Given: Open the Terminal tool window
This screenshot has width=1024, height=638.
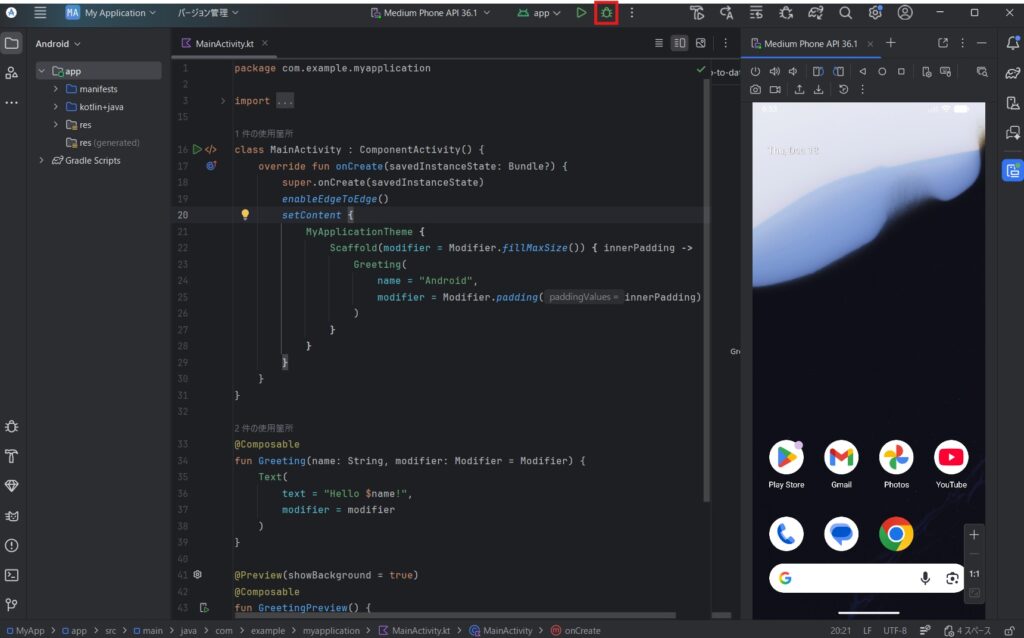Looking at the screenshot, I should click(12, 575).
